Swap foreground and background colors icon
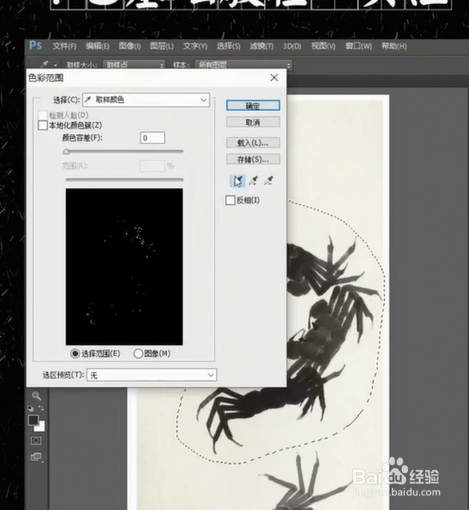 tap(41, 408)
